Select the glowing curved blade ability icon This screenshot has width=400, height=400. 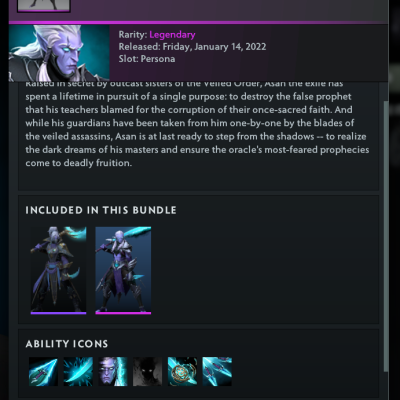pyautogui.click(x=78, y=371)
